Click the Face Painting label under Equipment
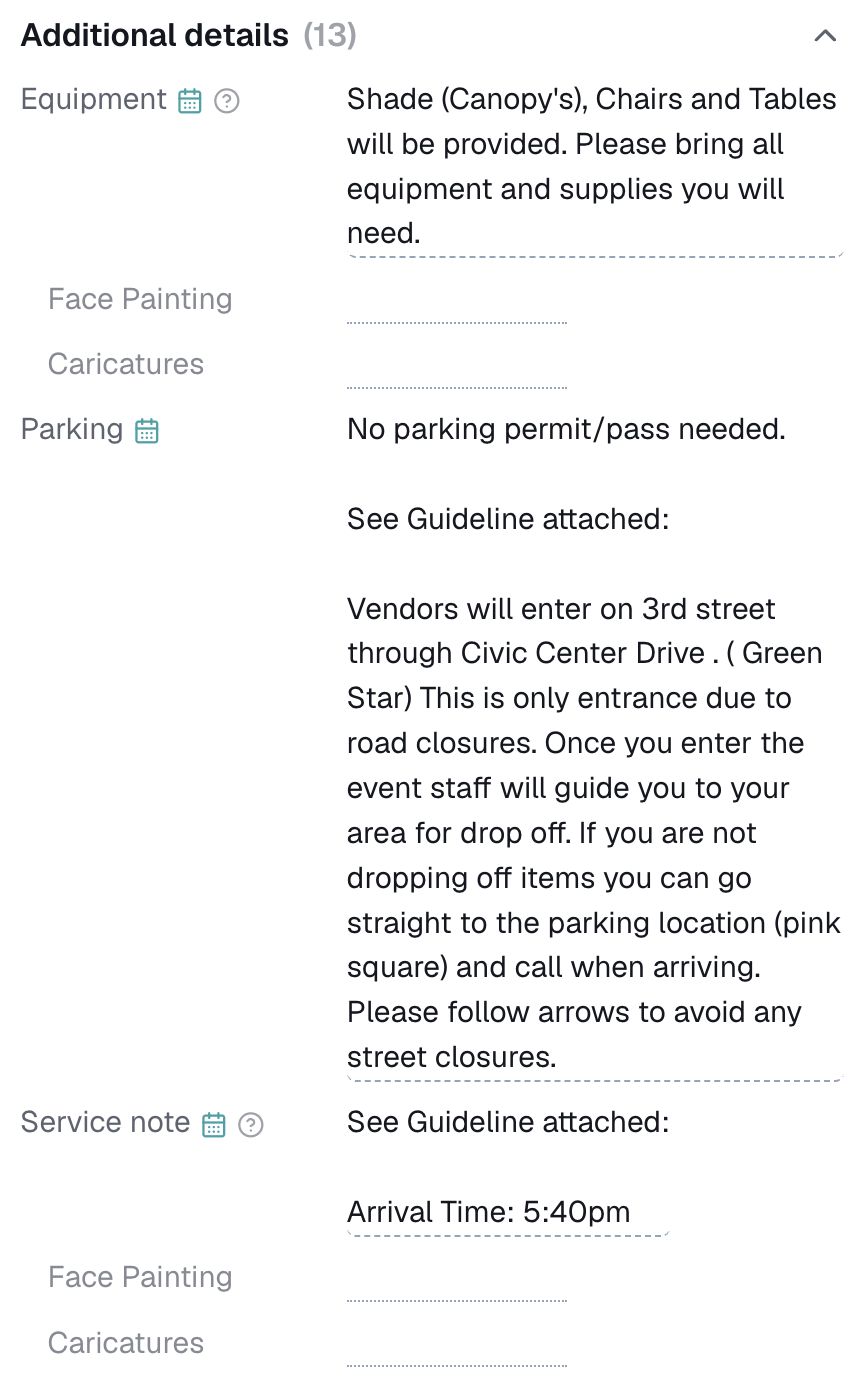 140,299
